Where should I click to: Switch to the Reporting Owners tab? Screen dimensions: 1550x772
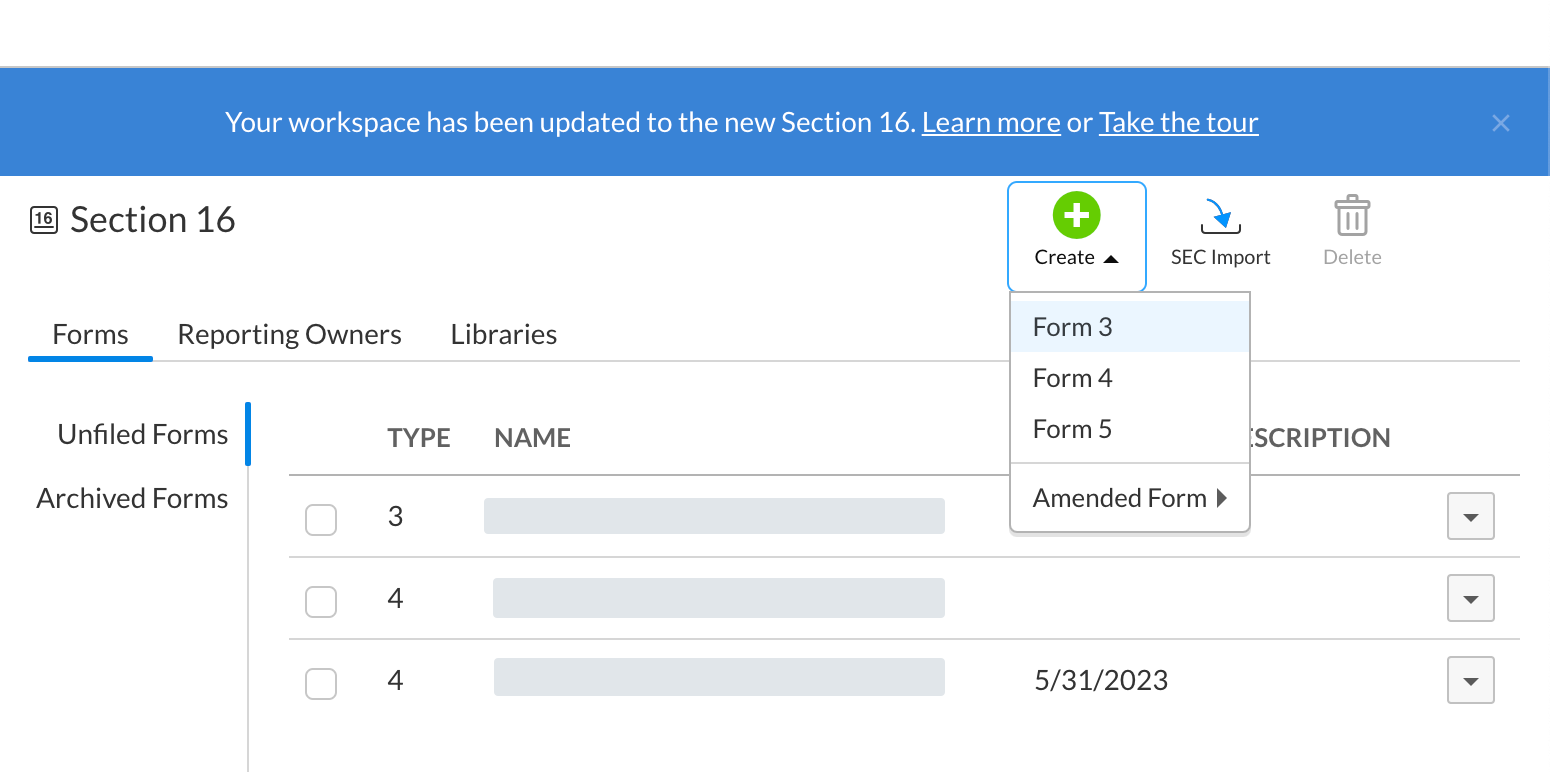(290, 334)
